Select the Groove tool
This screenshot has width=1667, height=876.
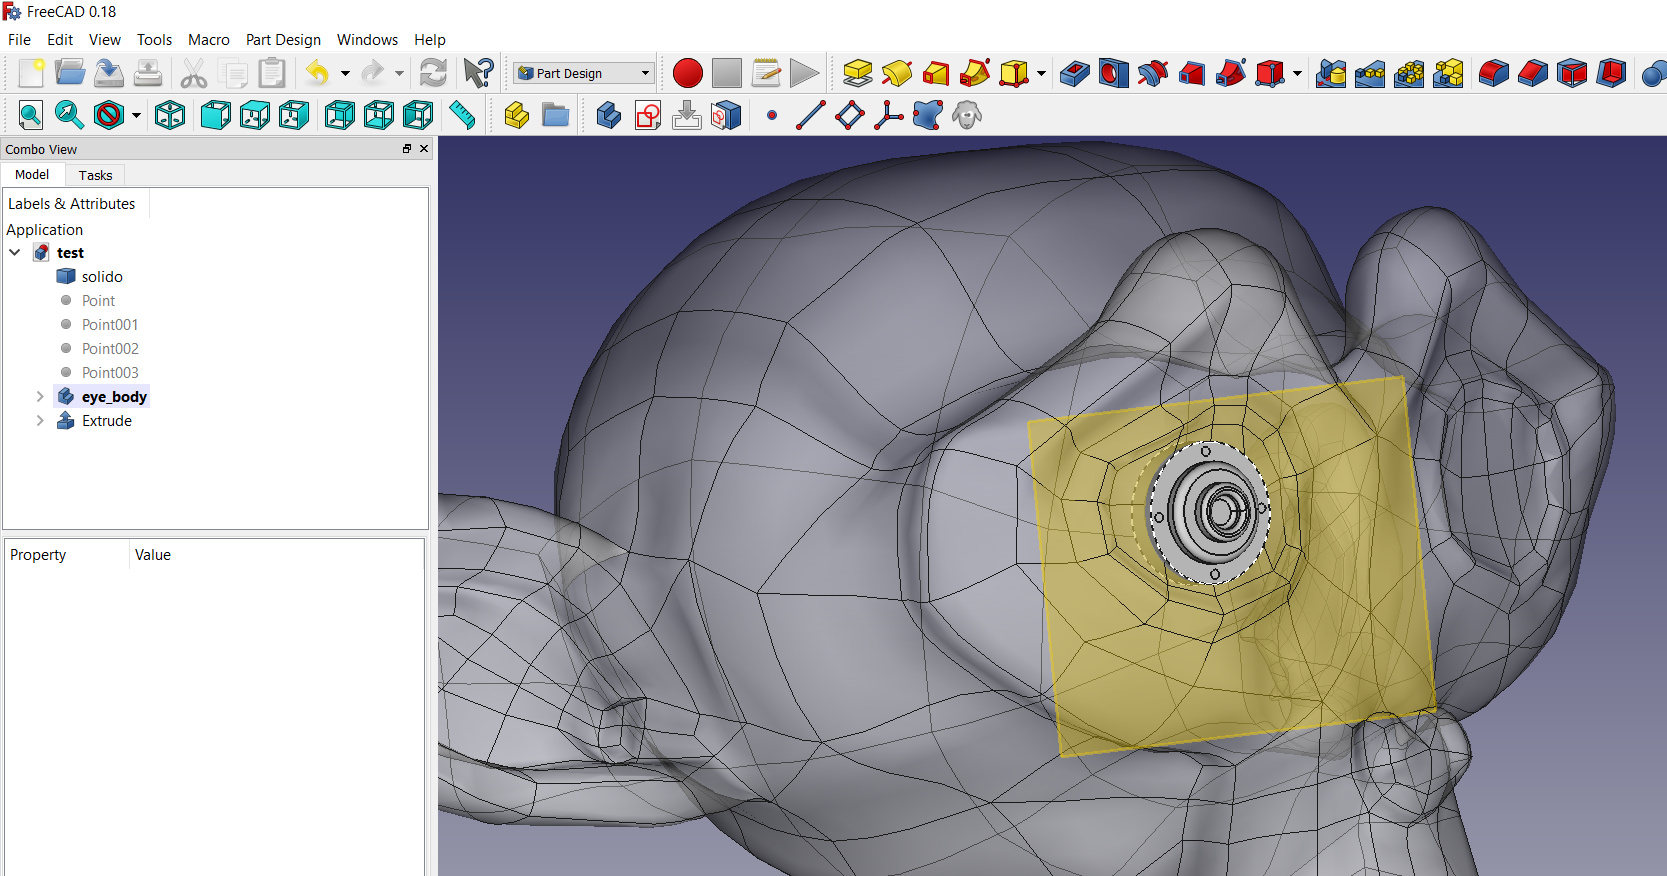(1153, 73)
